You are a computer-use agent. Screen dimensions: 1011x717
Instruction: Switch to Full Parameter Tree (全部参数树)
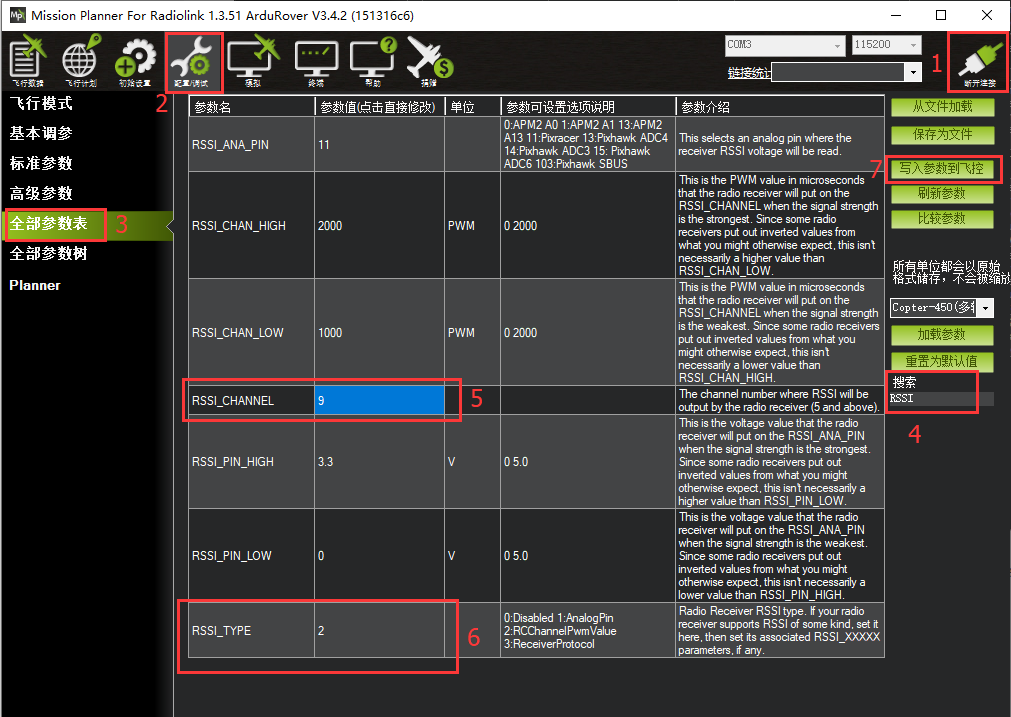tap(48, 254)
